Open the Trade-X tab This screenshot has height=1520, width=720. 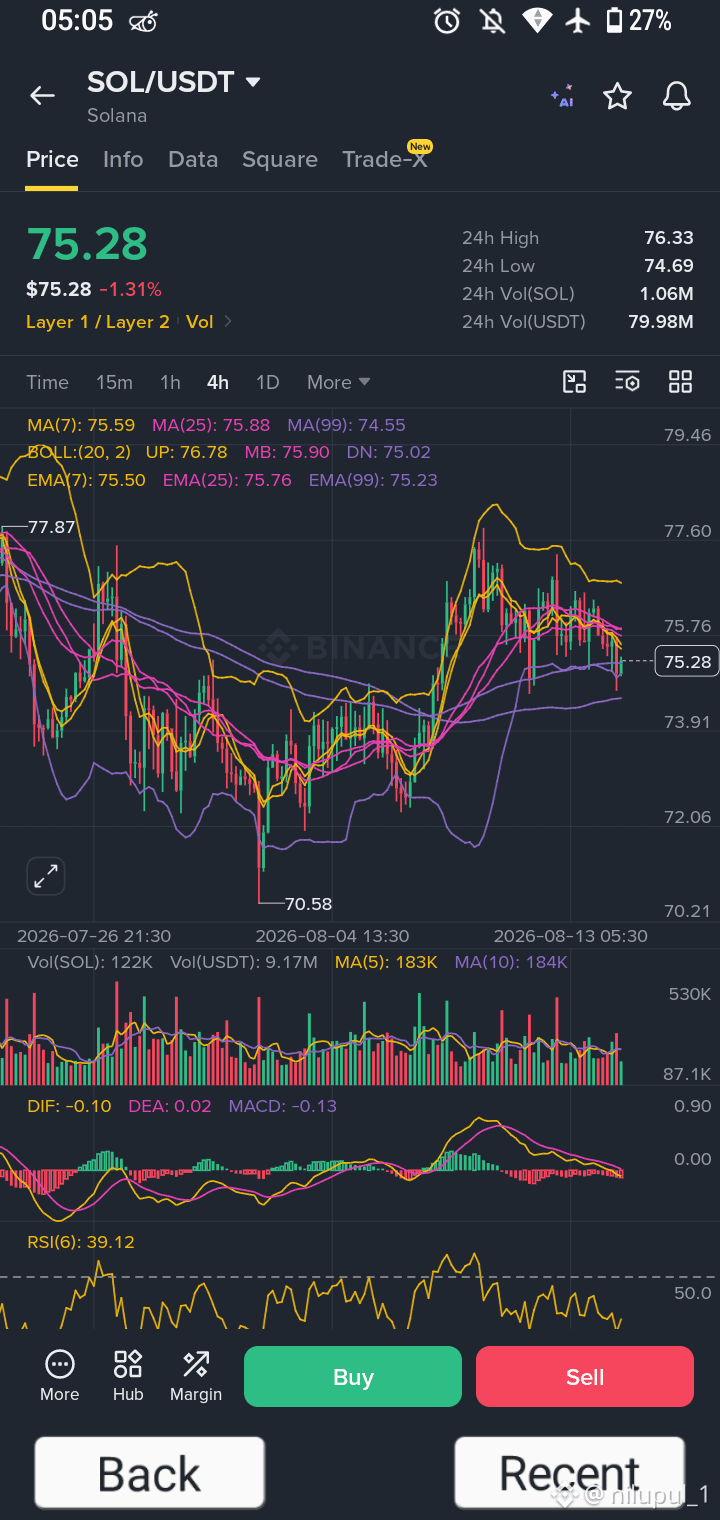385,160
